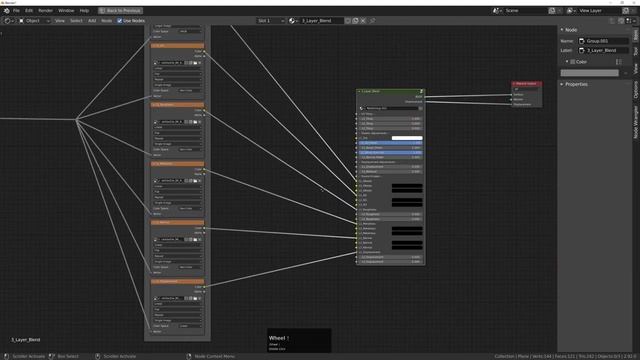Click the second blue highlighted slider in group node

click(x=391, y=152)
